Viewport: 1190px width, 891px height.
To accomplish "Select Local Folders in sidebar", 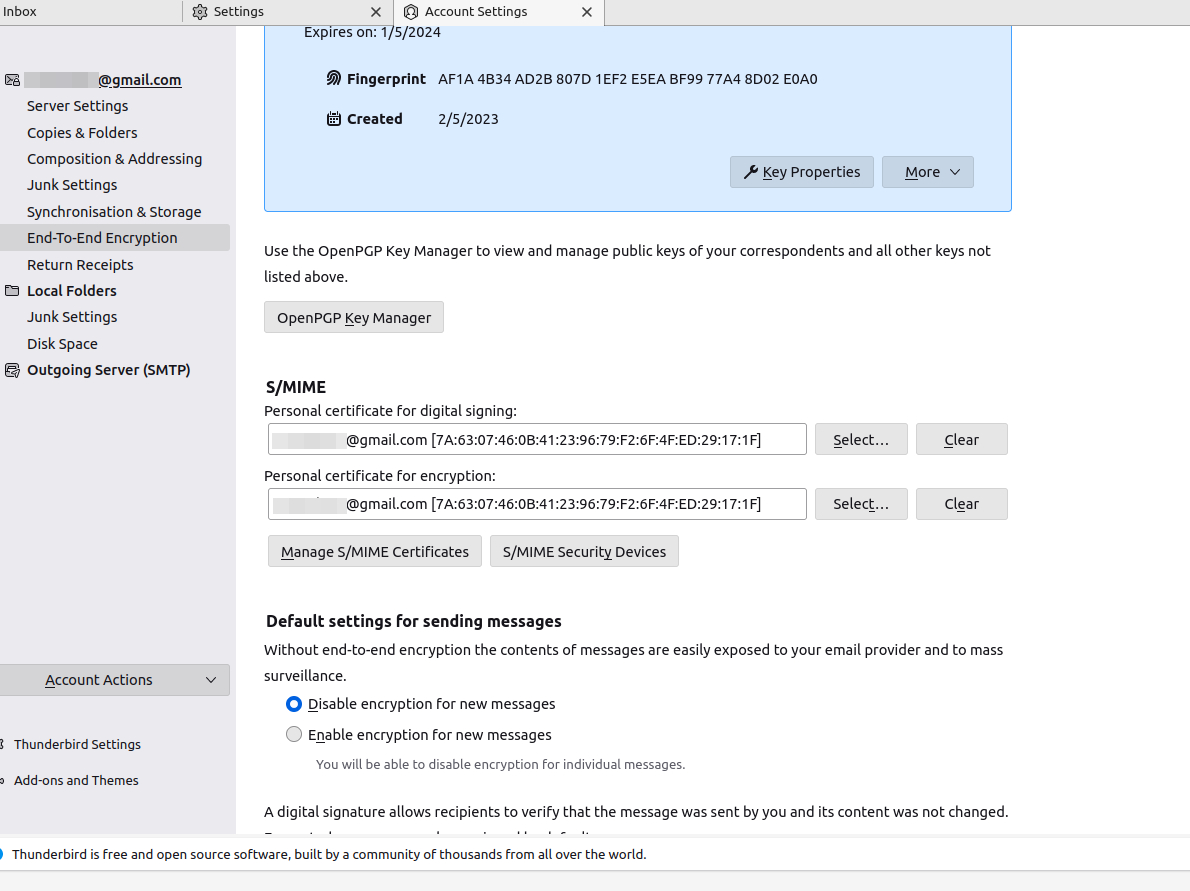I will click(71, 291).
